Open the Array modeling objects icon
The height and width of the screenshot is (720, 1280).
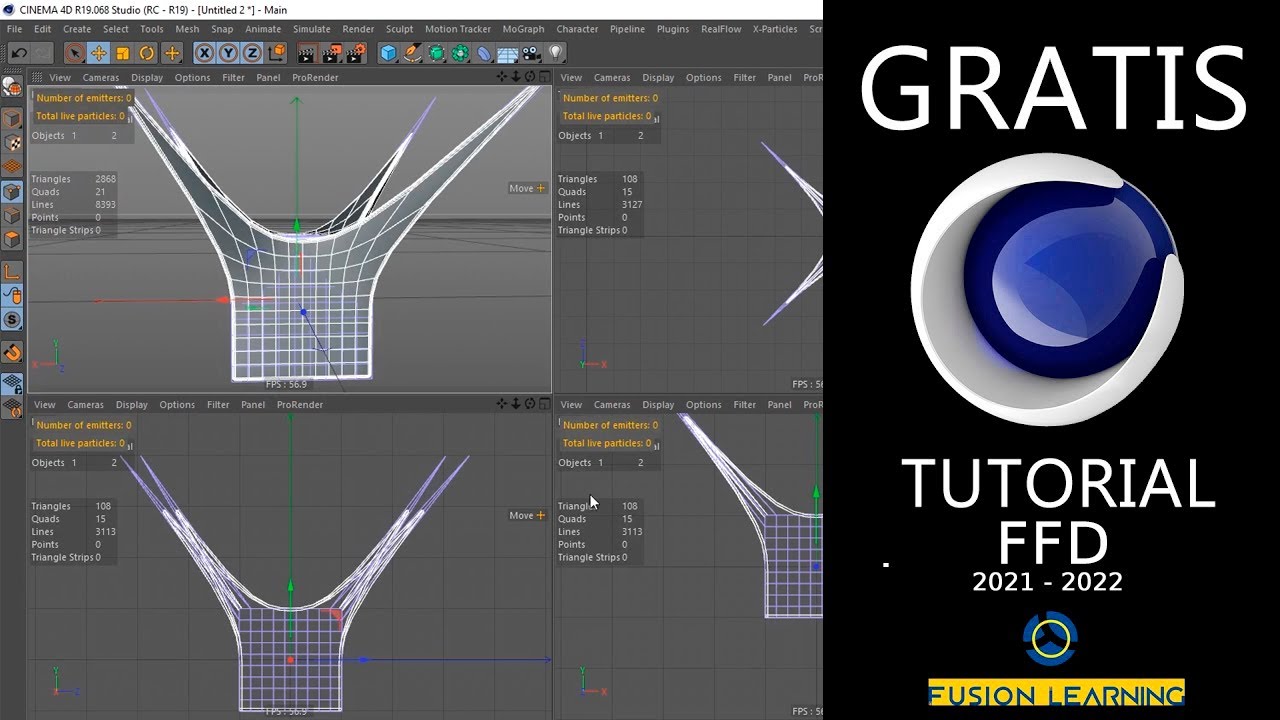click(461, 53)
